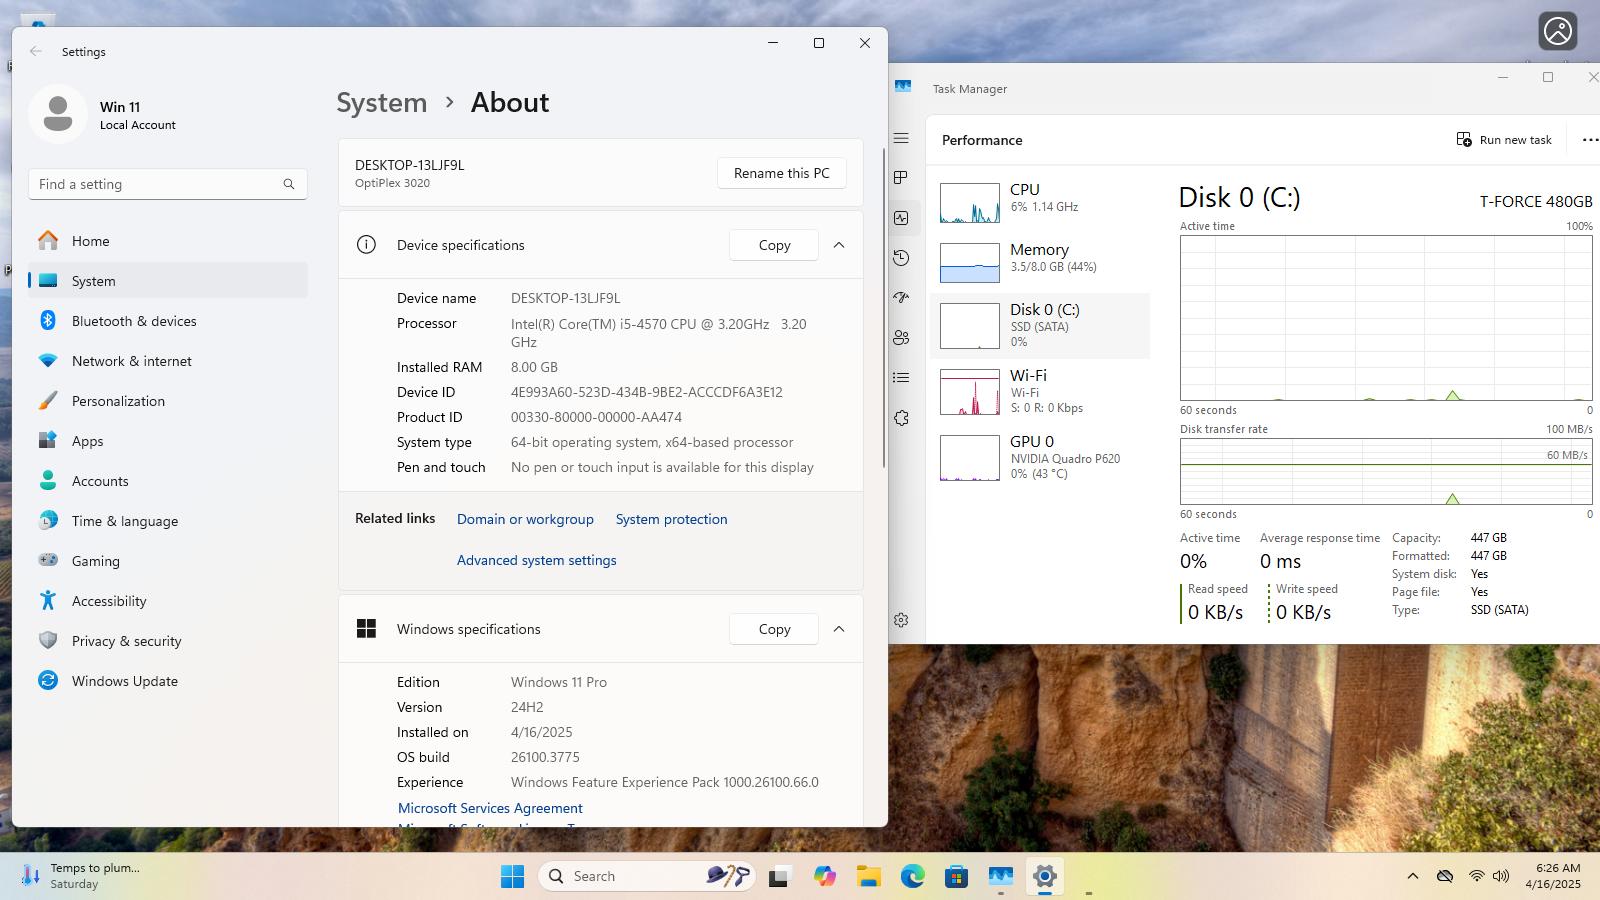Screen dimensions: 1600x900
Task: Open Task Manager more options ellipsis
Action: tap(1590, 140)
